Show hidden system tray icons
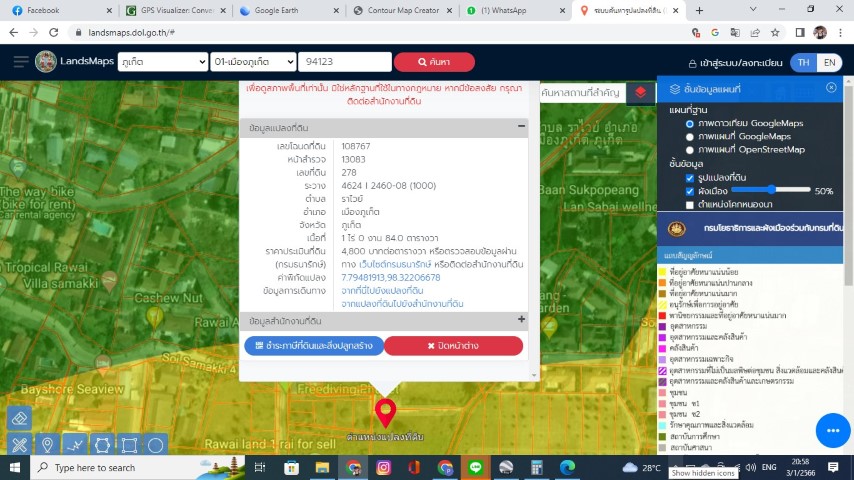Viewport: 854px width, 480px height. coord(675,467)
